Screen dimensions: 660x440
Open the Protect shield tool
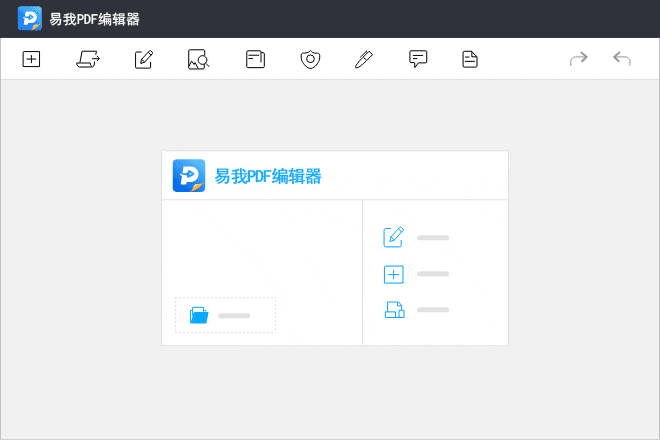click(310, 60)
